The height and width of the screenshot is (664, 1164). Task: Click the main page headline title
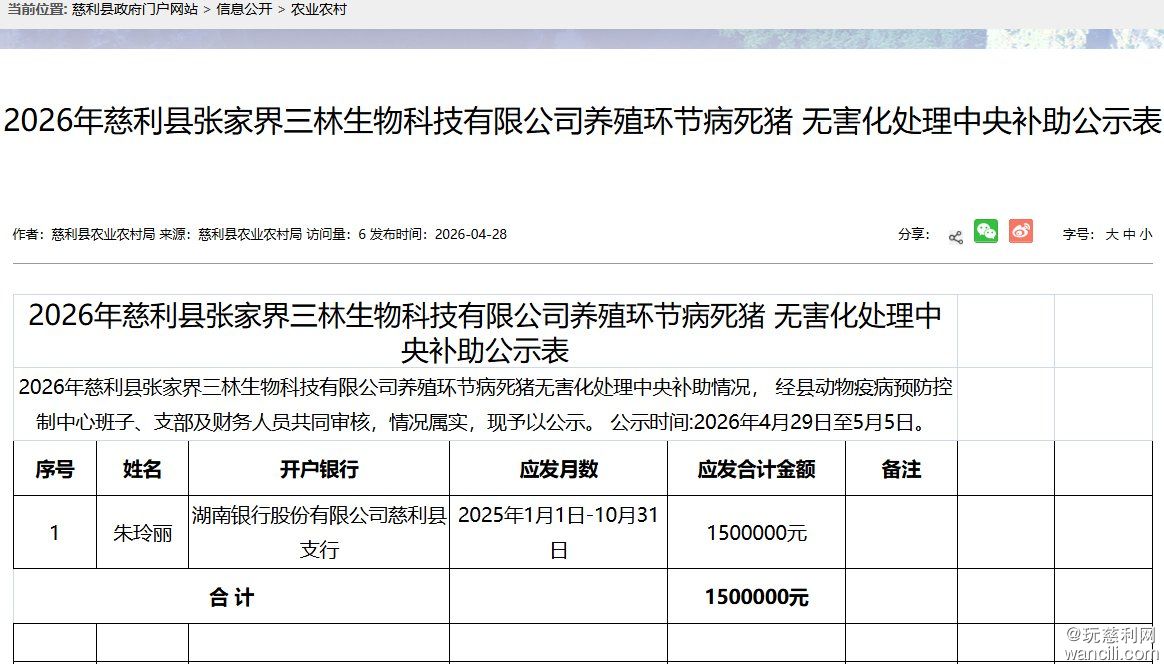tap(582, 122)
